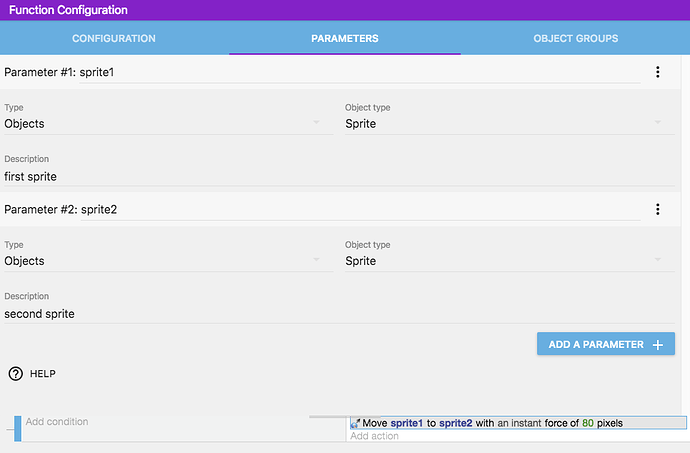
Task: Open the Object type dropdown for sprite1
Action: (x=510, y=124)
